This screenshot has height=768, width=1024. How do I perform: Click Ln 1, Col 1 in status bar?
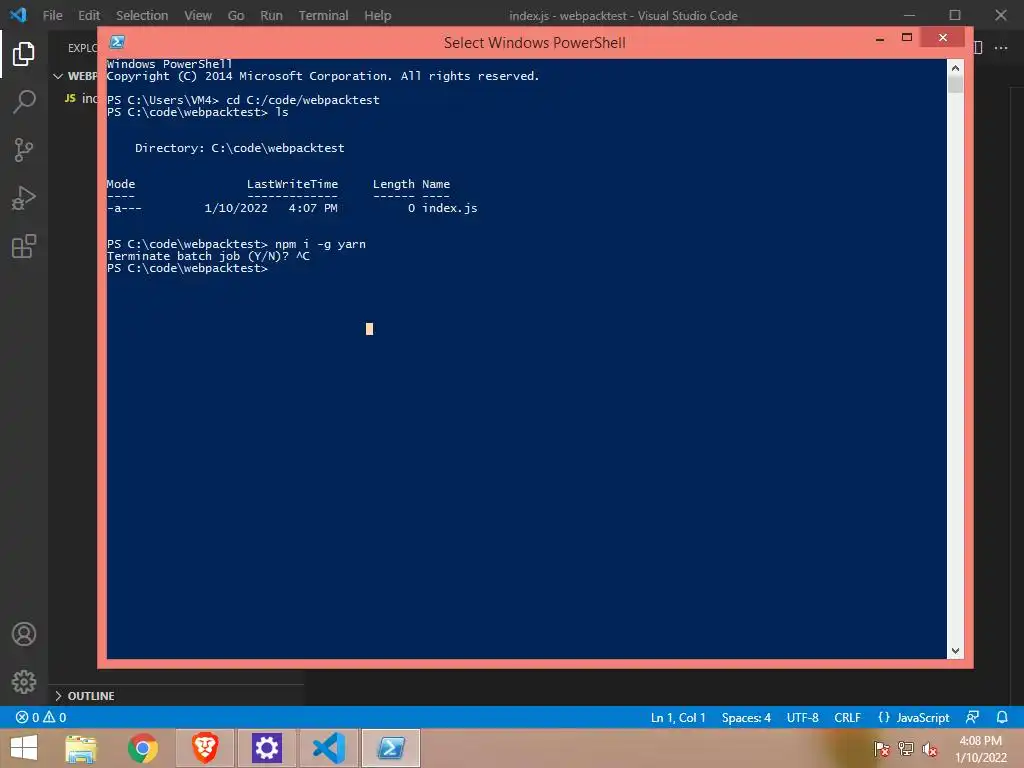(678, 717)
